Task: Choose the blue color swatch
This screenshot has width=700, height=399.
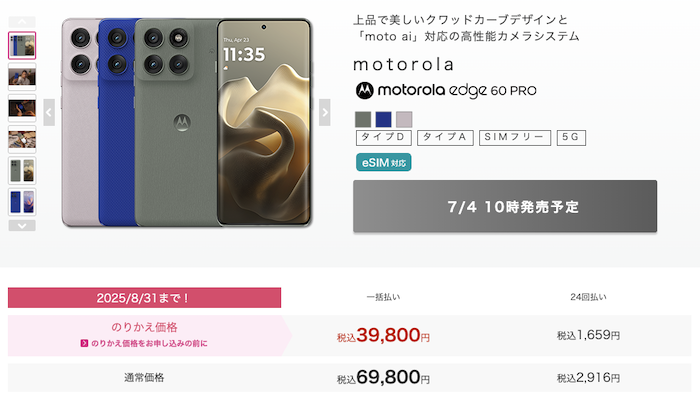Action: click(x=383, y=120)
